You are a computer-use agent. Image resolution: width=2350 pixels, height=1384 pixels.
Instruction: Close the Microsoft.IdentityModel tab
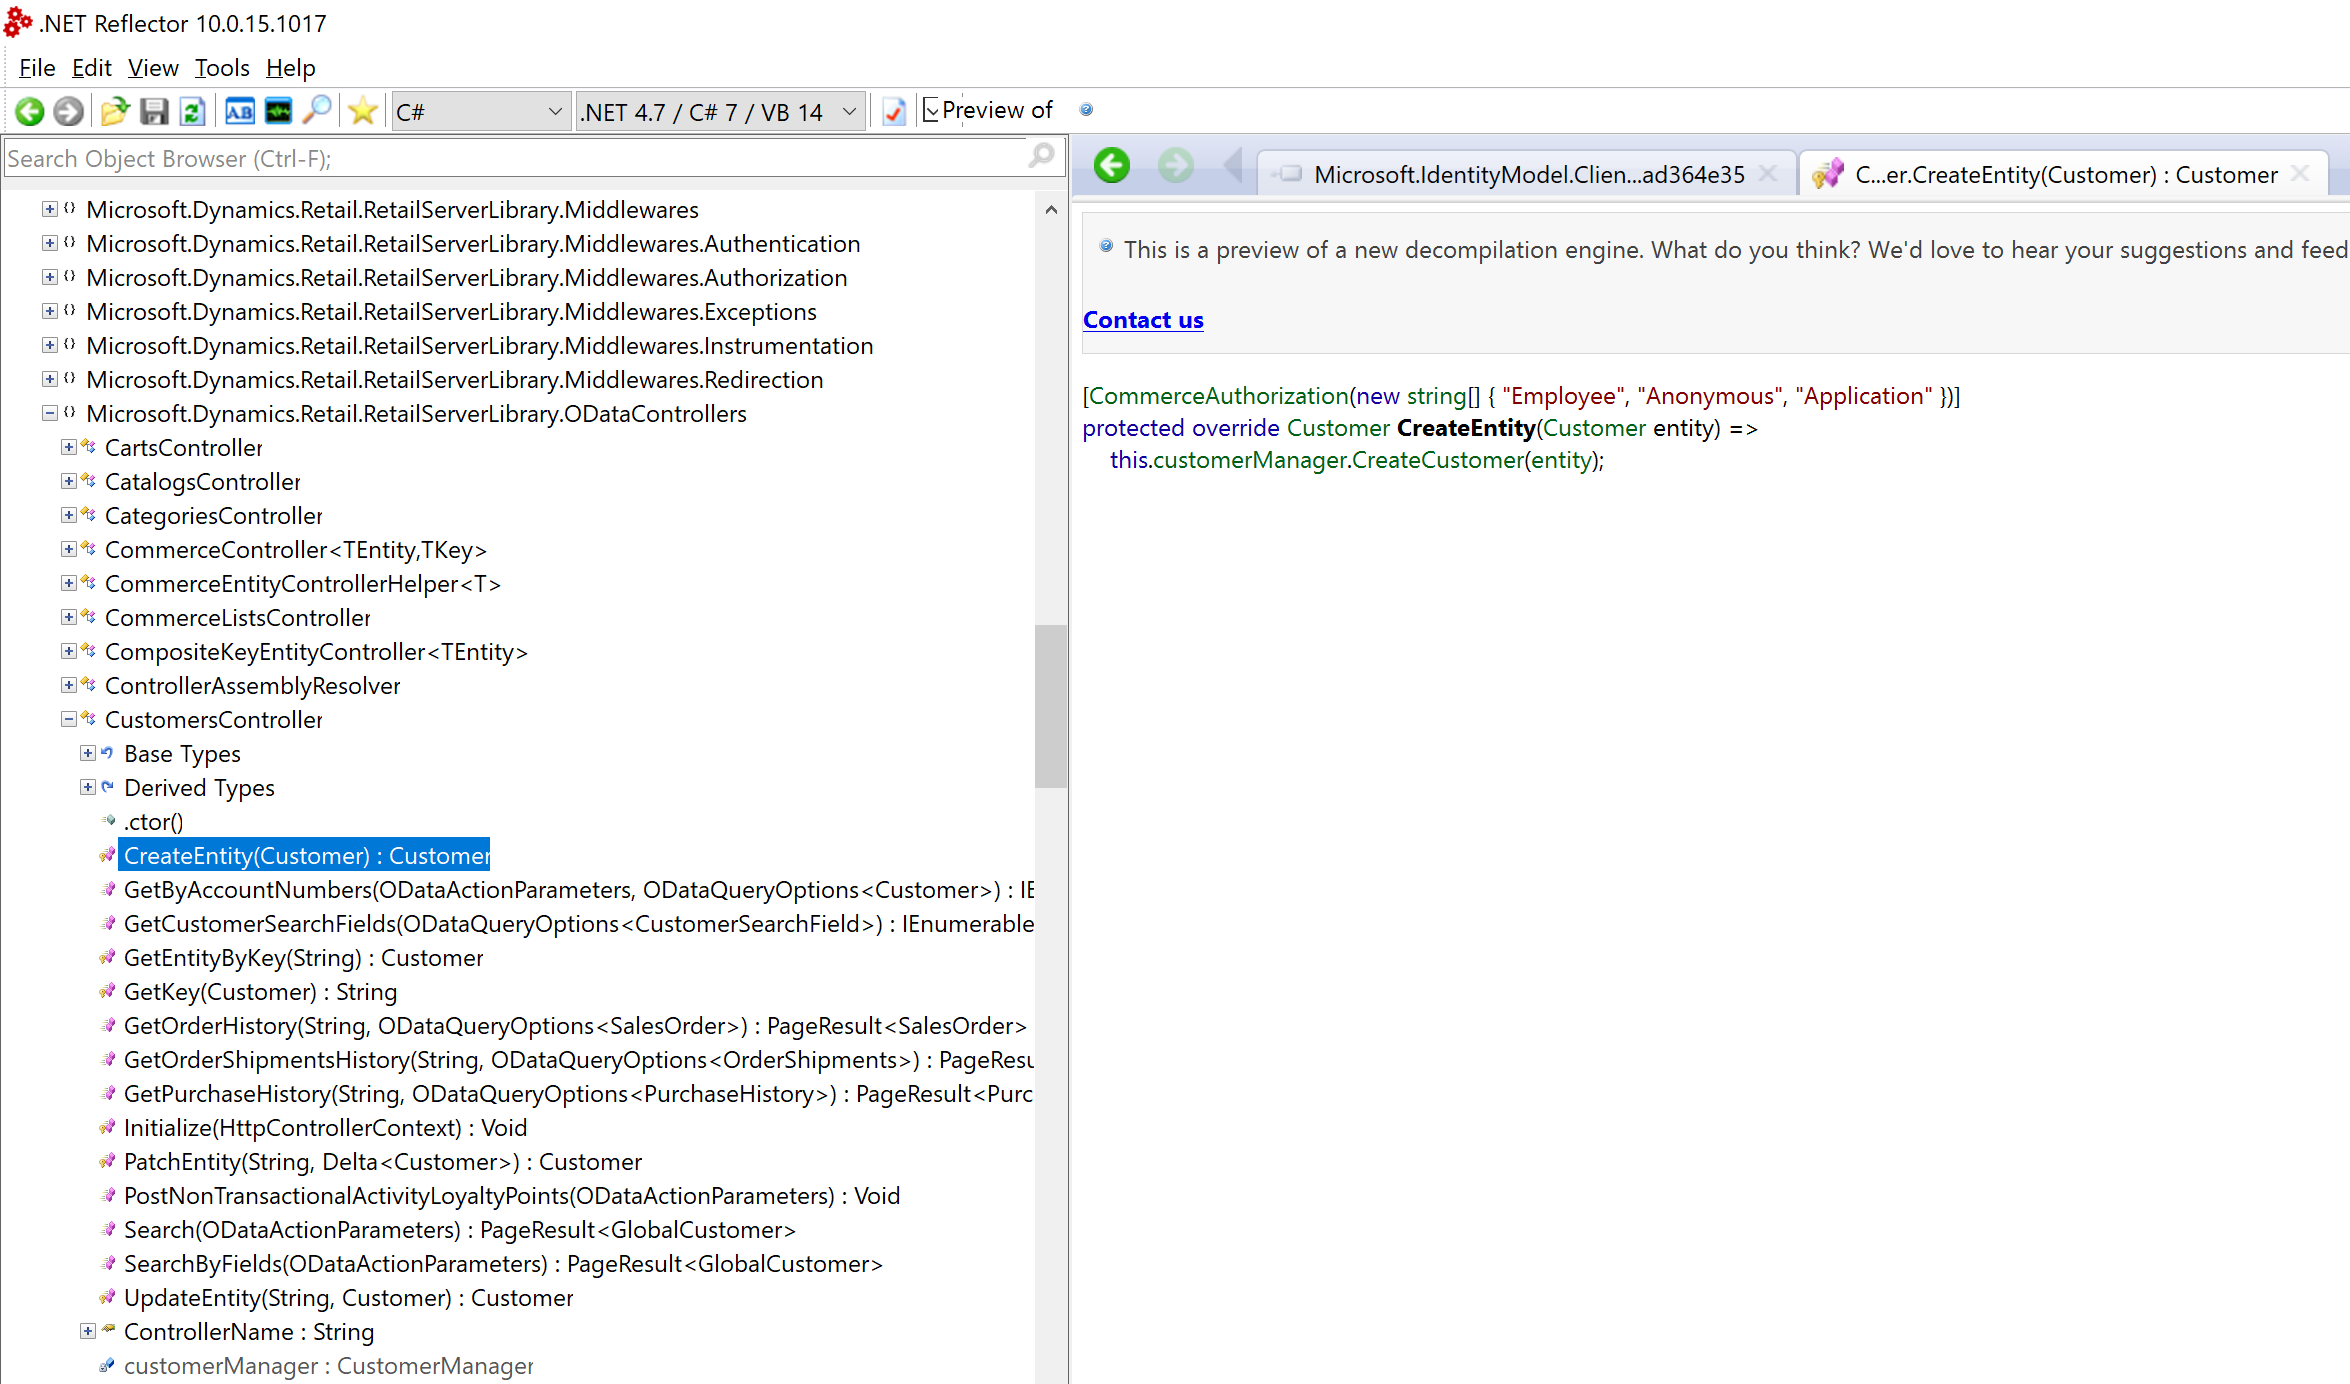point(1768,174)
